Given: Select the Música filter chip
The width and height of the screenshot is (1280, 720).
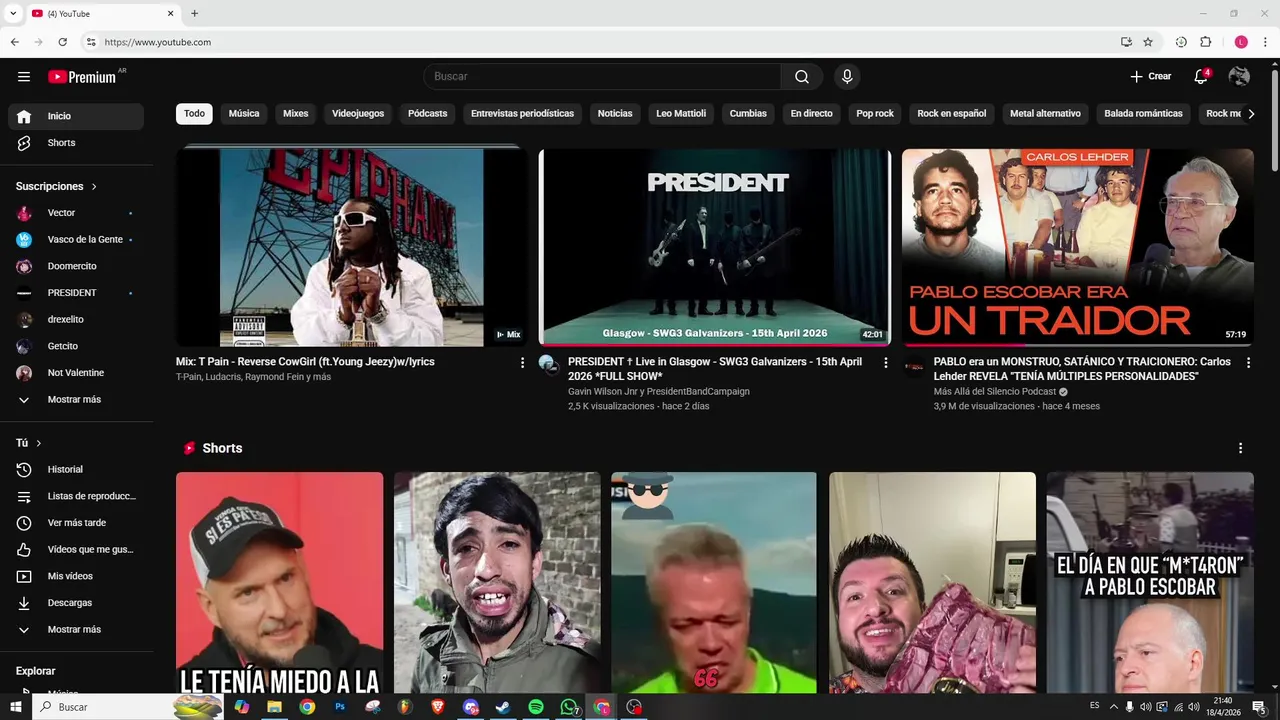Looking at the screenshot, I should (x=244, y=114).
